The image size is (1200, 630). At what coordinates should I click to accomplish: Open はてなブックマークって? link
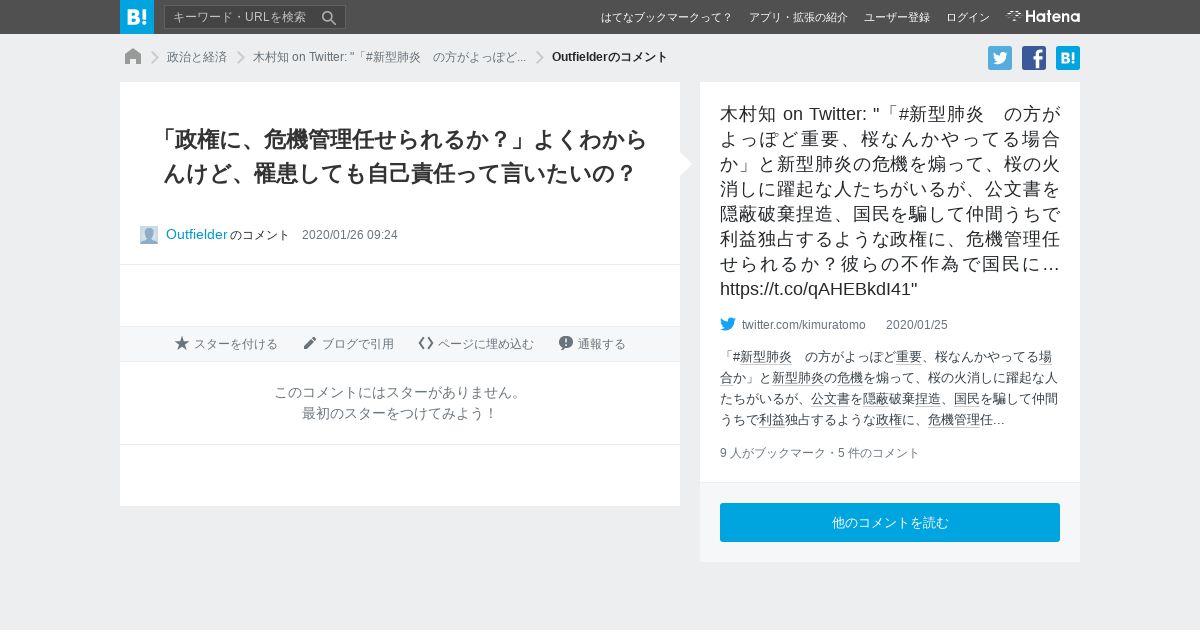(x=667, y=18)
